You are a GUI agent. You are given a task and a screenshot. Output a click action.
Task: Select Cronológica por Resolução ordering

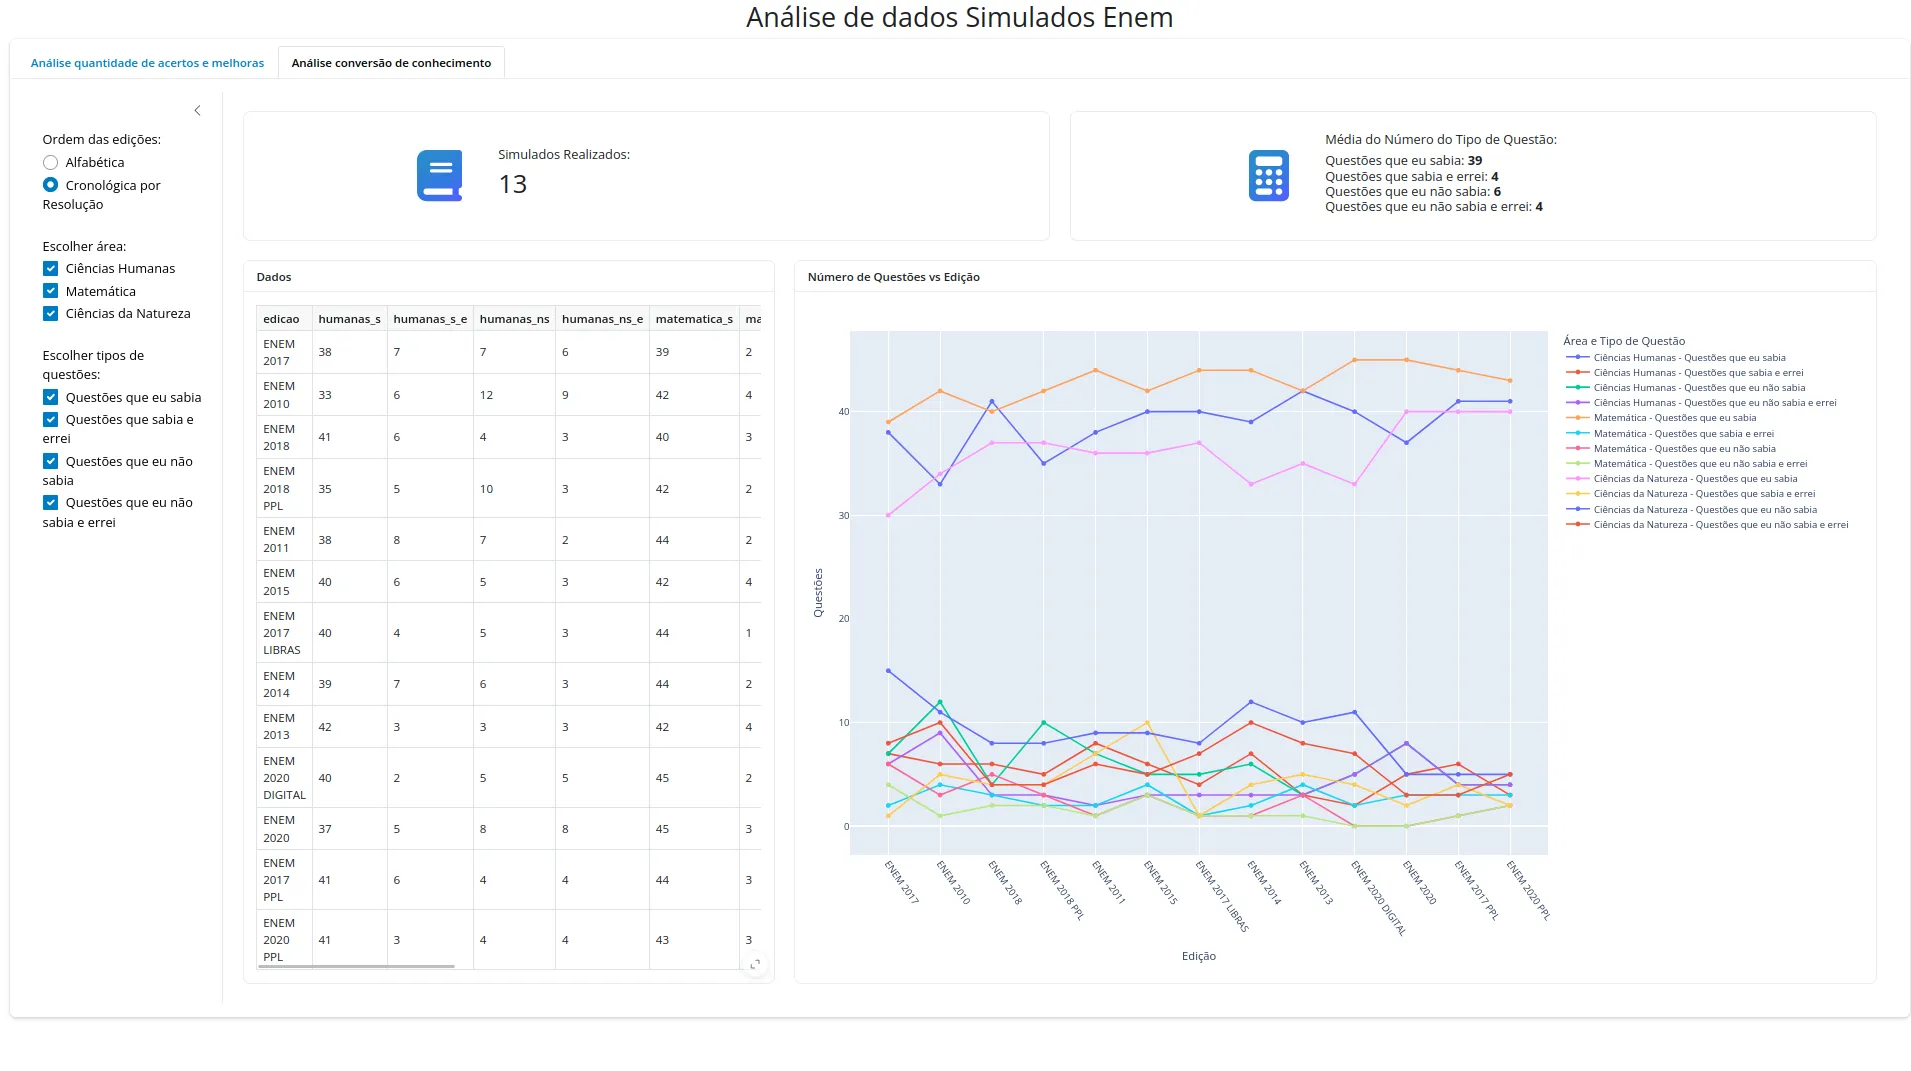pyautogui.click(x=50, y=185)
